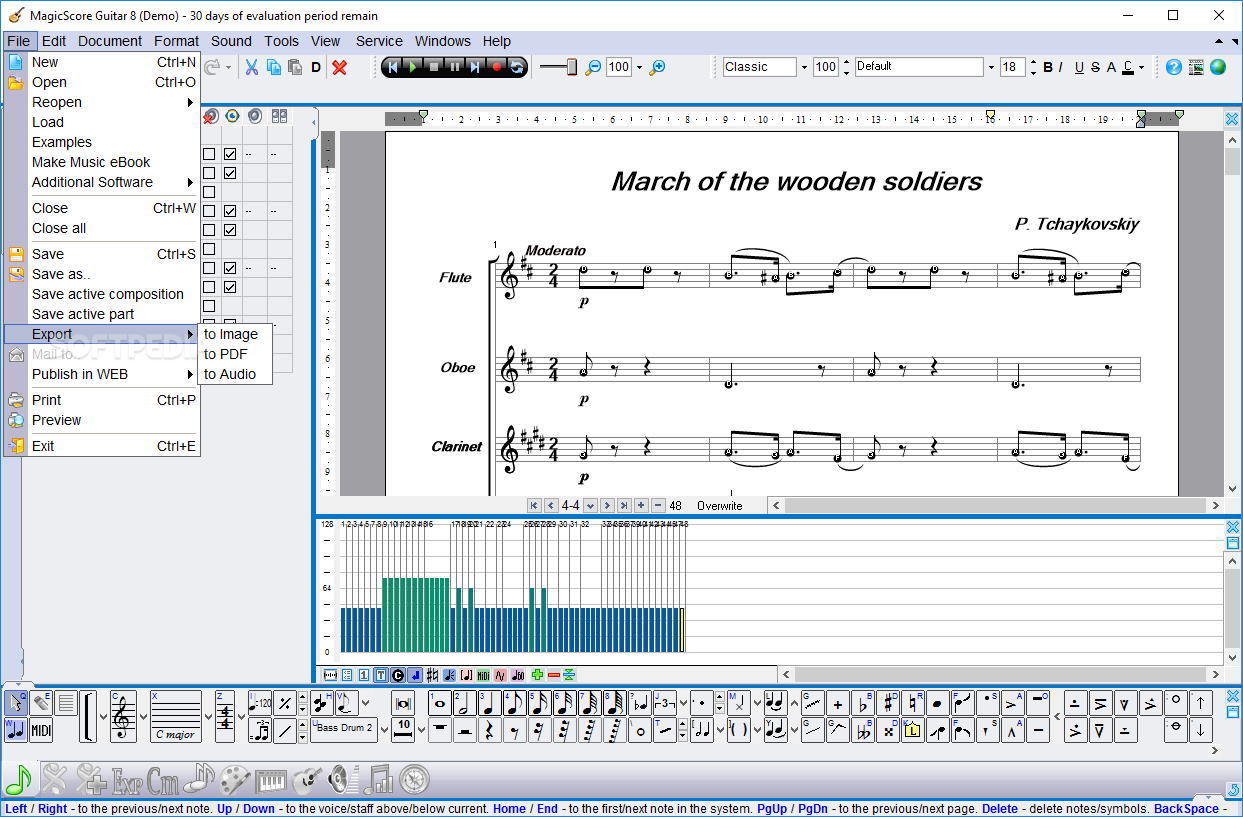Click the MIDI input button in palette

(x=41, y=731)
